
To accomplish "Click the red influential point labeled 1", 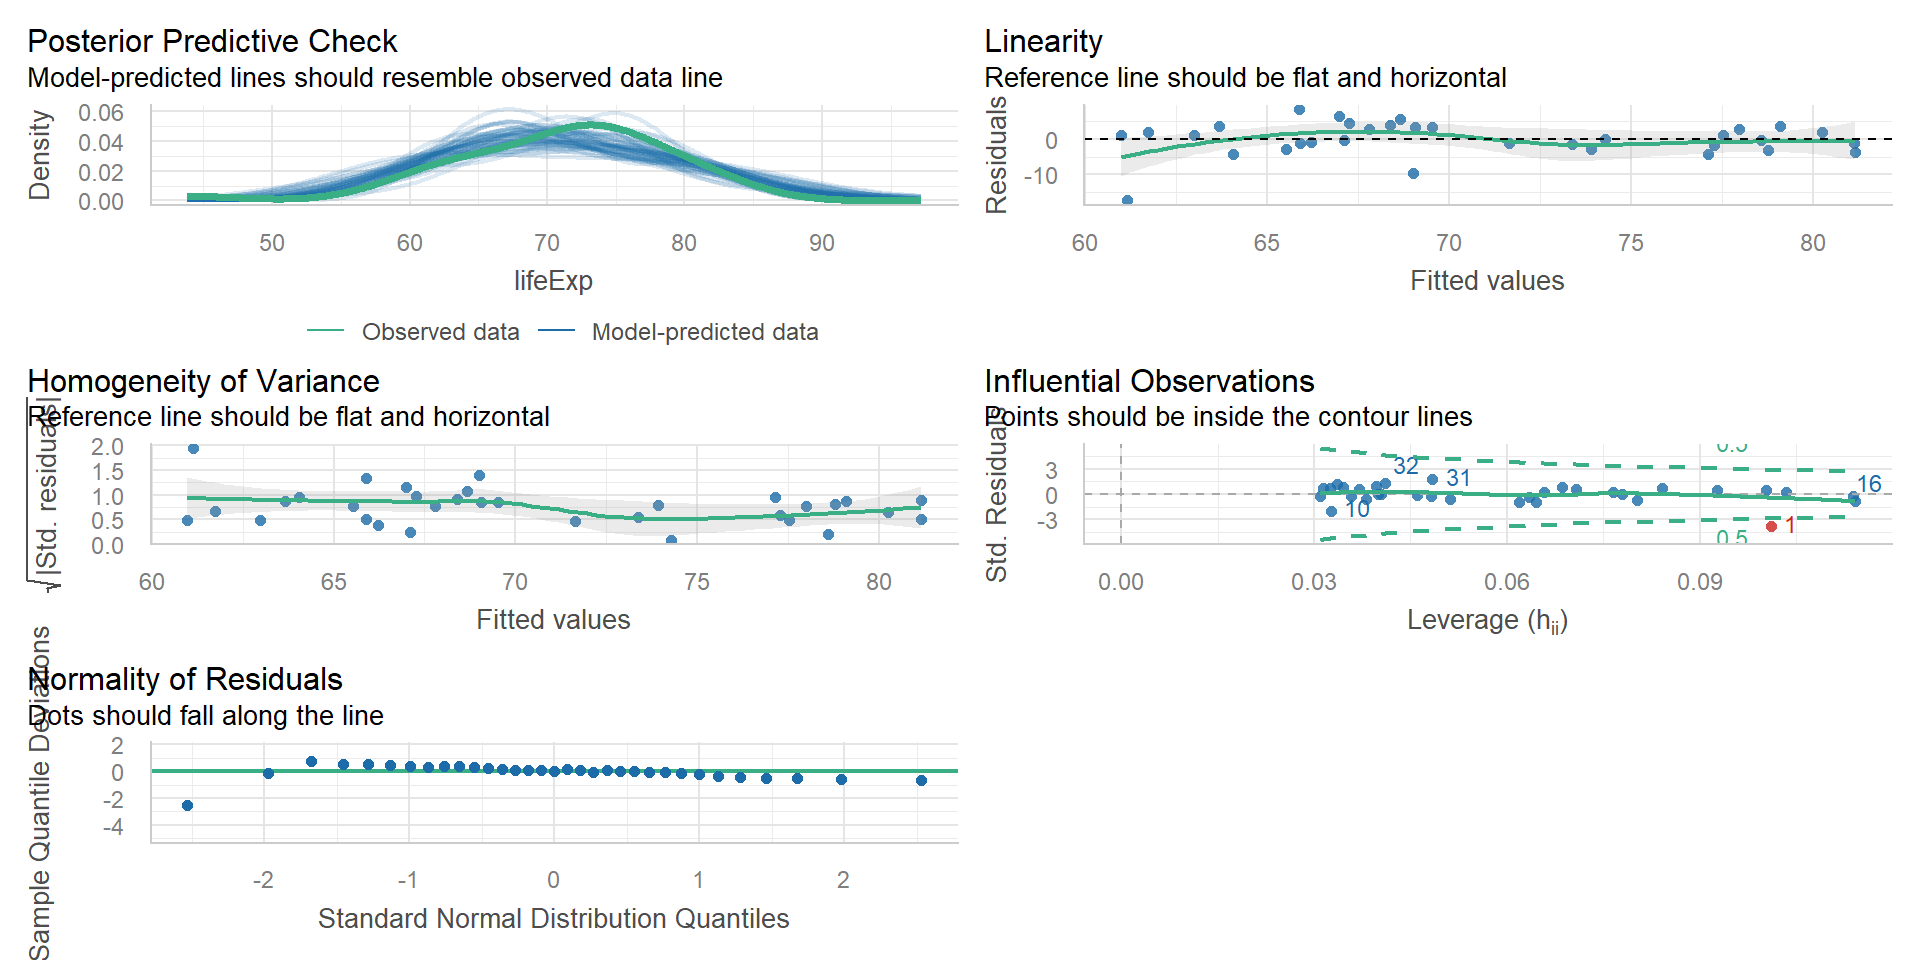I will tap(1771, 526).
